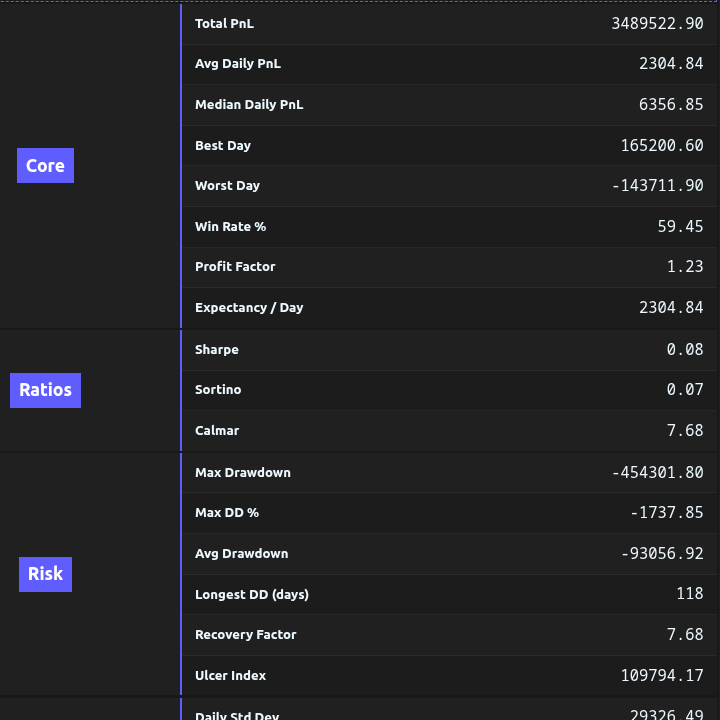This screenshot has width=720, height=720.
Task: Select the Worst Day metric label
Action: coord(227,186)
